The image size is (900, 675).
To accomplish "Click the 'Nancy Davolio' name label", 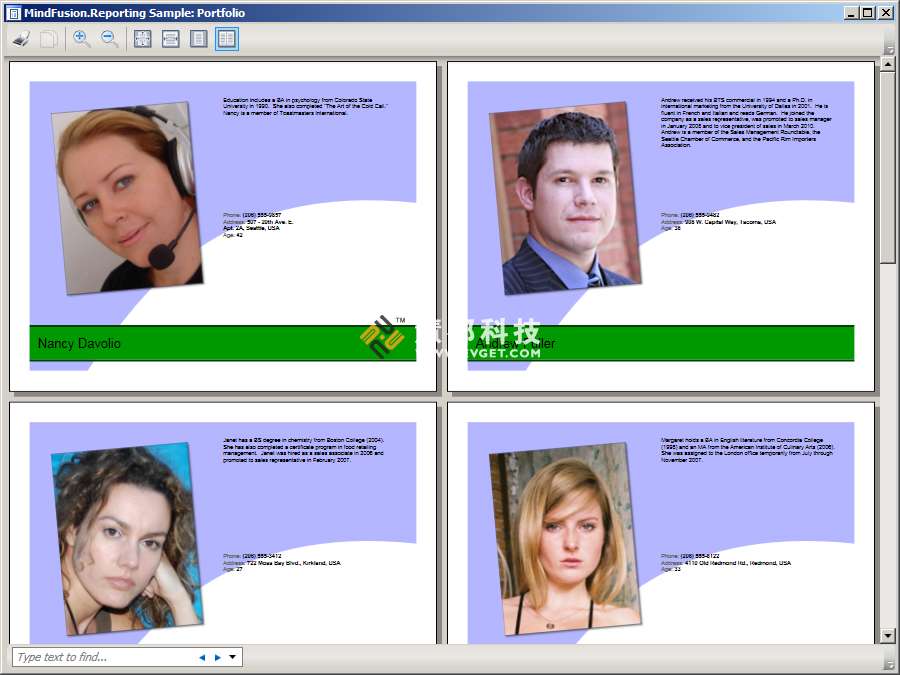I will click(79, 343).
